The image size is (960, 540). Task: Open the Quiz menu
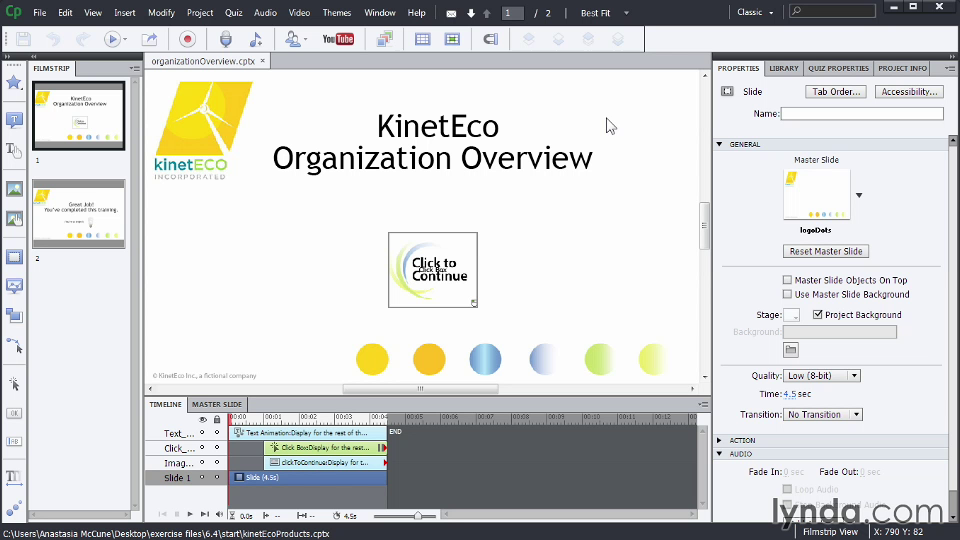pos(233,12)
